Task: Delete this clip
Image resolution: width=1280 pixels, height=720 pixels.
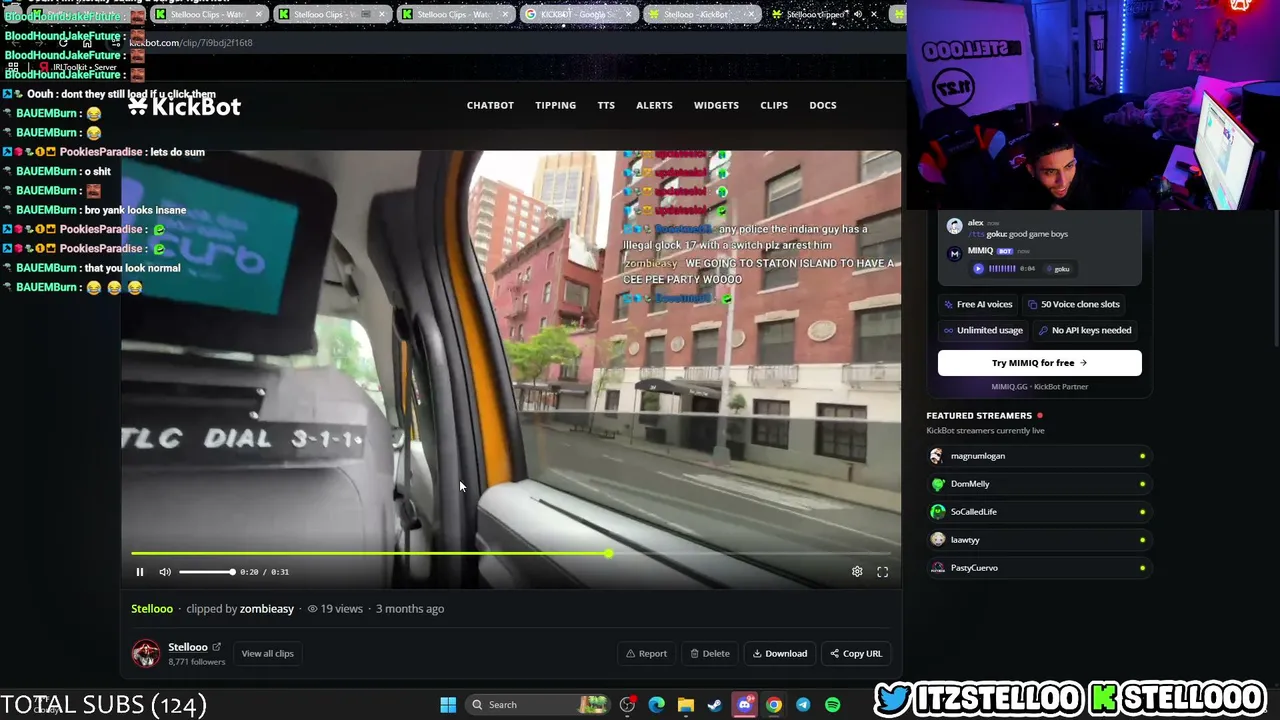Action: tap(710, 653)
